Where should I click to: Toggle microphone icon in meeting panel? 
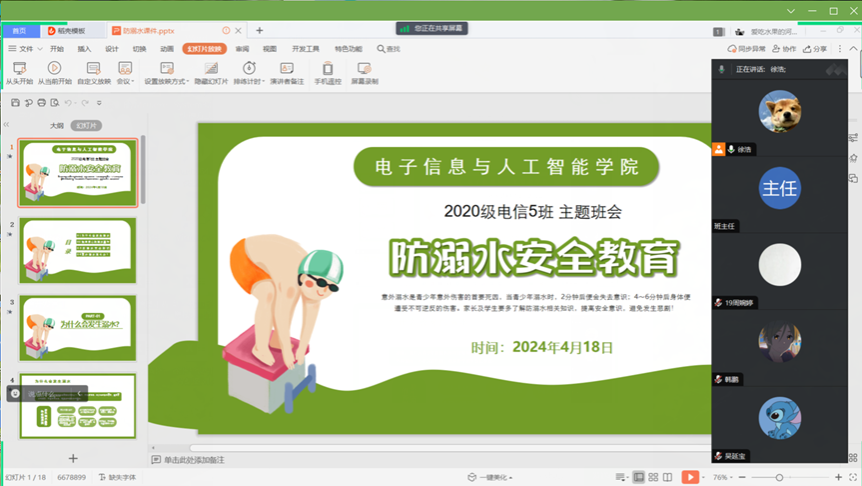tap(722, 70)
